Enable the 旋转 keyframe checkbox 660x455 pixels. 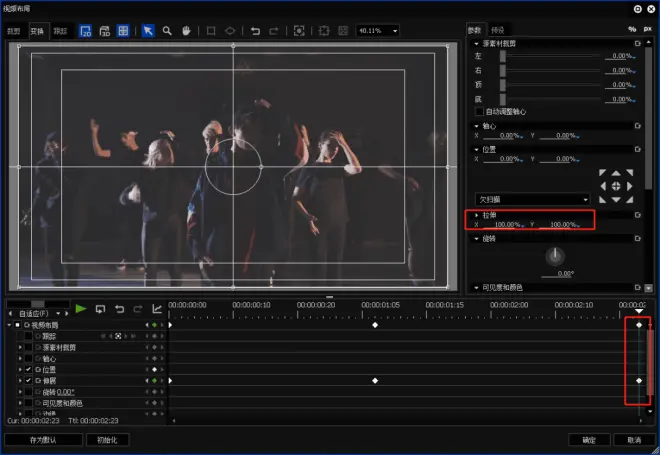pos(28,392)
